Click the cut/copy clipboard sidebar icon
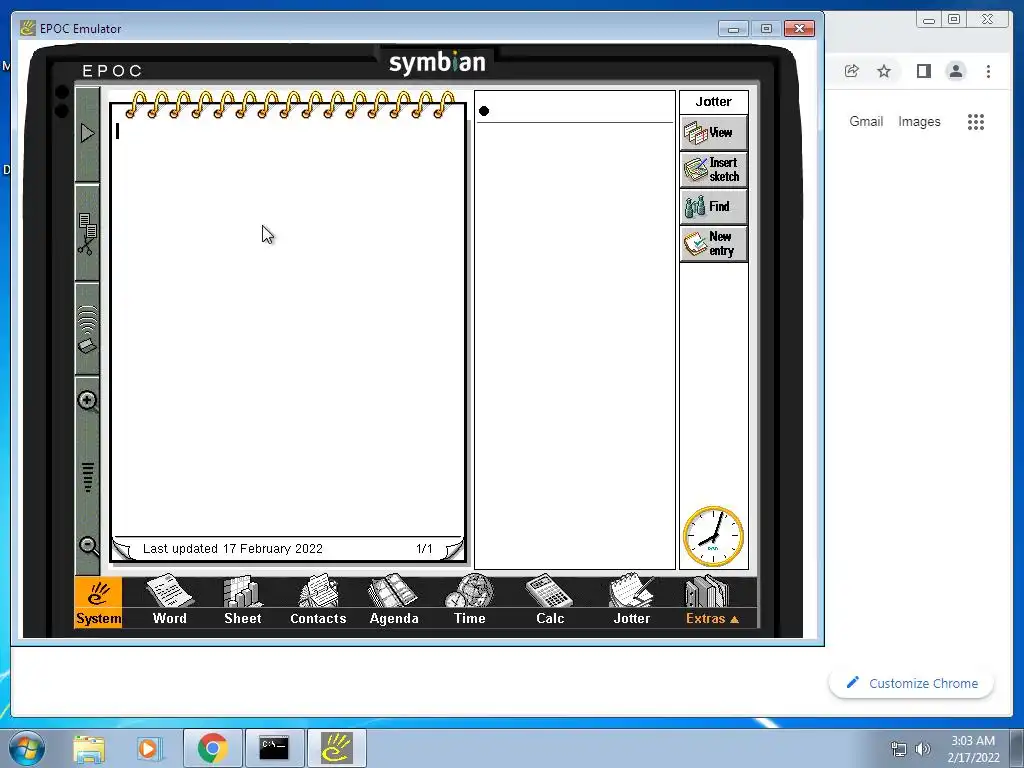Screen dimensions: 1024x768 (x=87, y=234)
